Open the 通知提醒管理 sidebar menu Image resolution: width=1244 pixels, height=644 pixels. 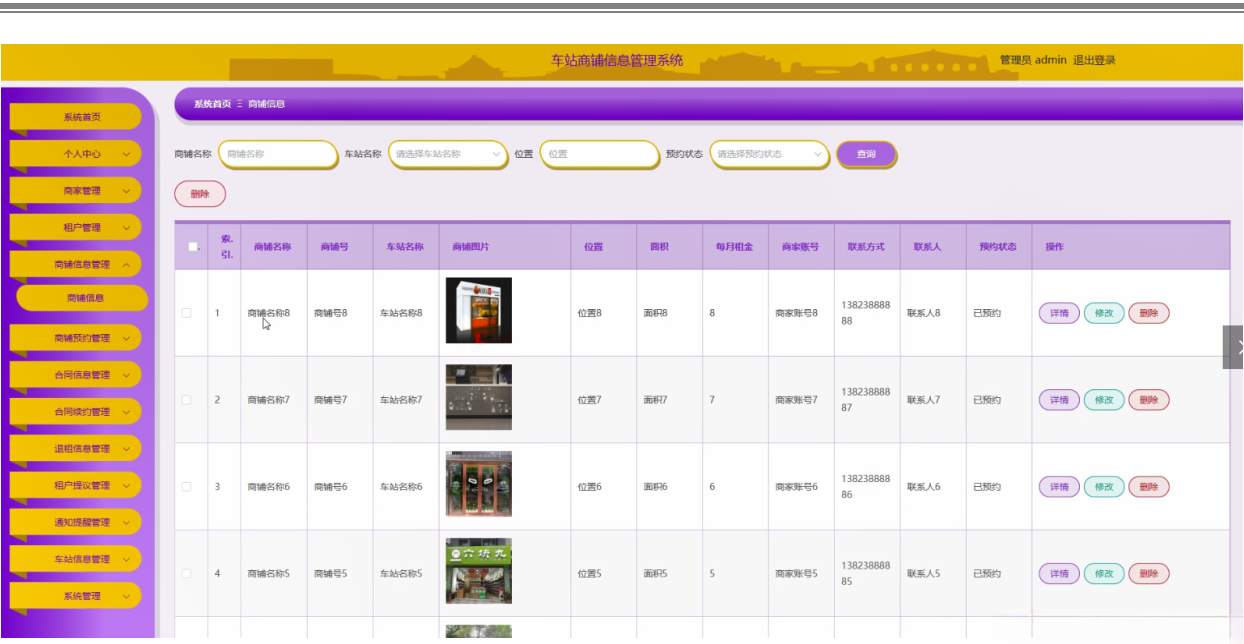pos(76,522)
